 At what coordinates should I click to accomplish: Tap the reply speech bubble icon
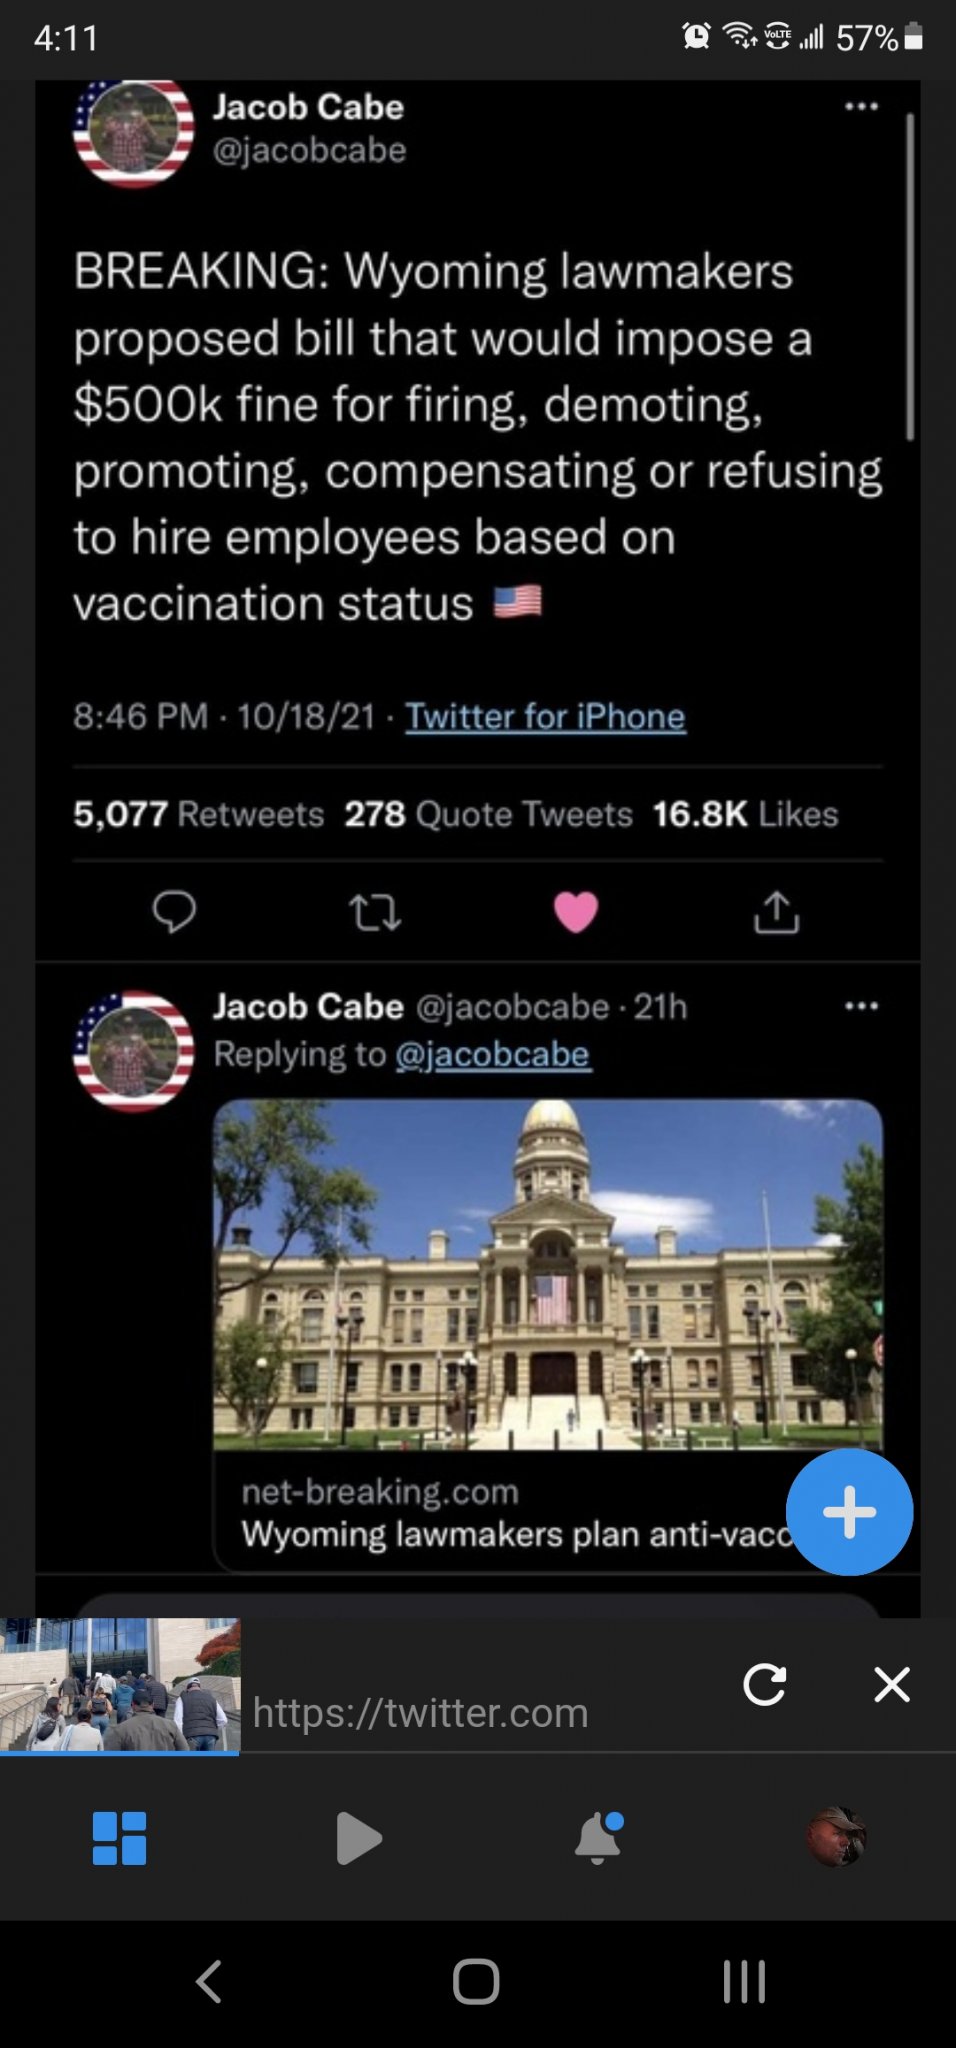(174, 911)
